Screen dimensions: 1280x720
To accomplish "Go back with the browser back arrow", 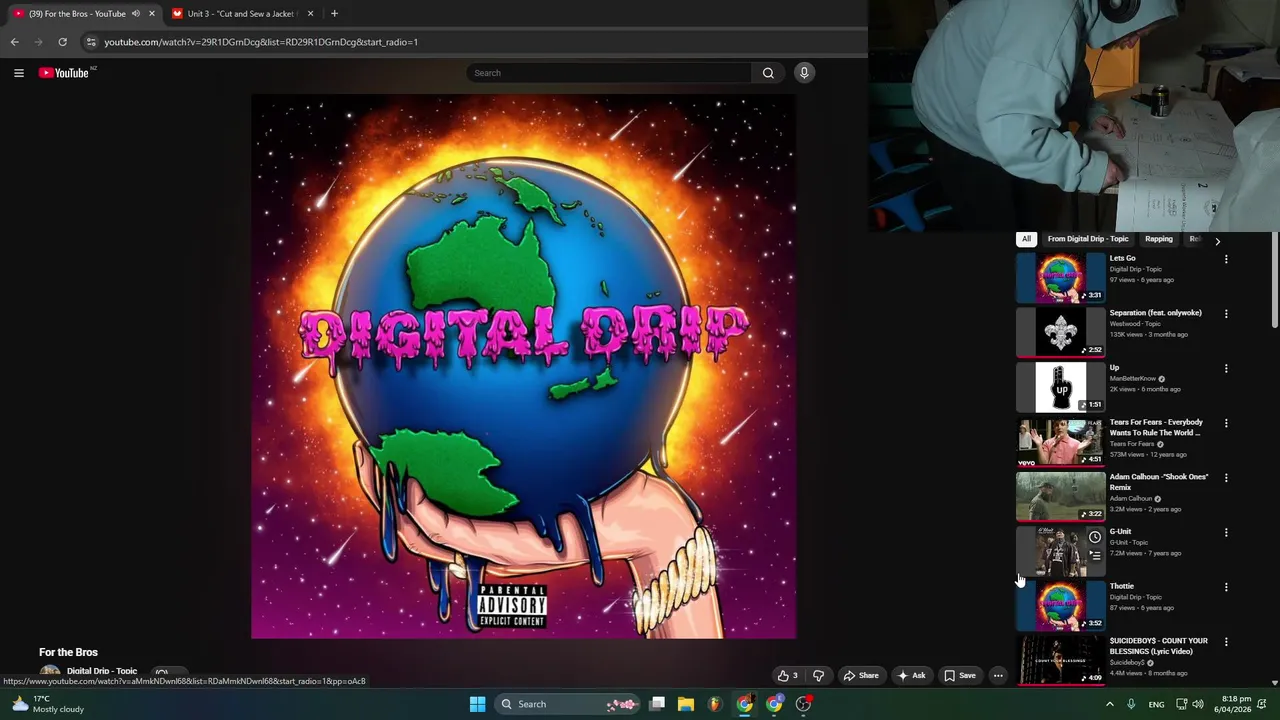I will (x=14, y=42).
